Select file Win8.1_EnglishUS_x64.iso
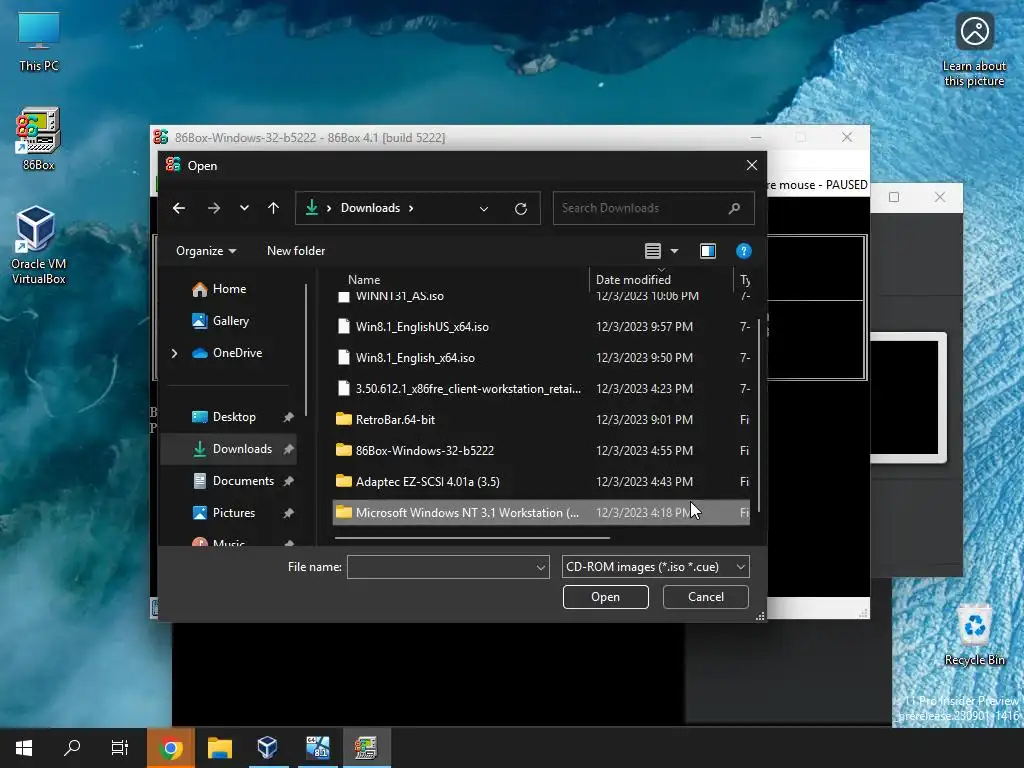 pyautogui.click(x=541, y=327)
